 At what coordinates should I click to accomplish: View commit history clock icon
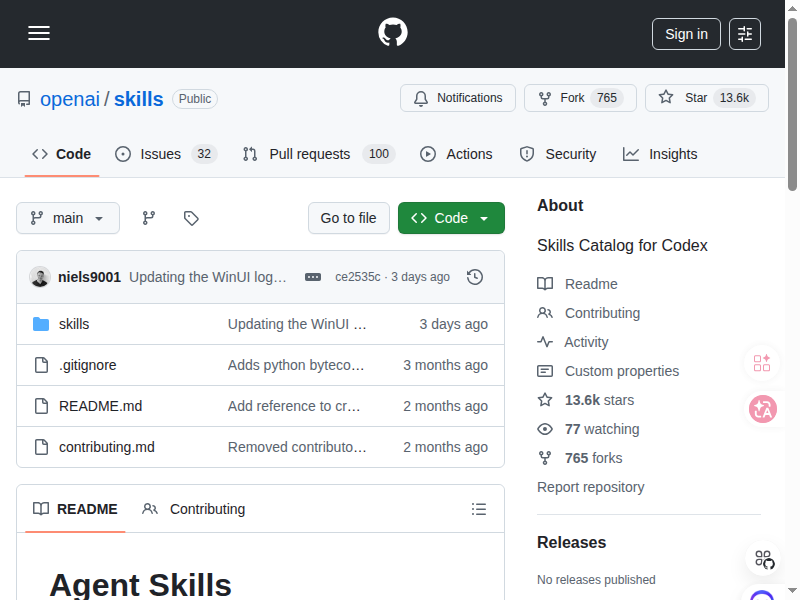tap(475, 277)
